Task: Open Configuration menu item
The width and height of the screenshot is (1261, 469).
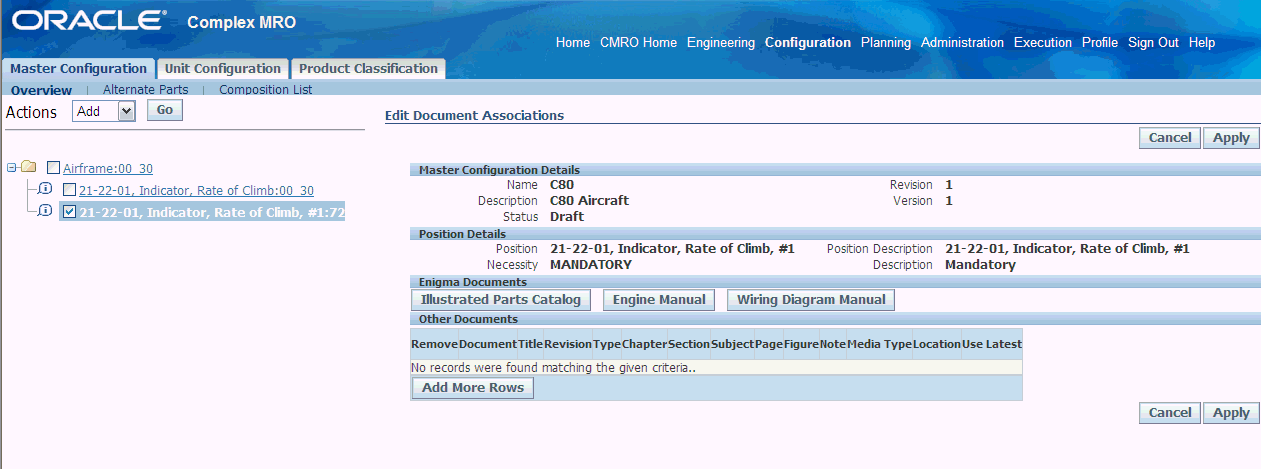Action: tap(808, 43)
